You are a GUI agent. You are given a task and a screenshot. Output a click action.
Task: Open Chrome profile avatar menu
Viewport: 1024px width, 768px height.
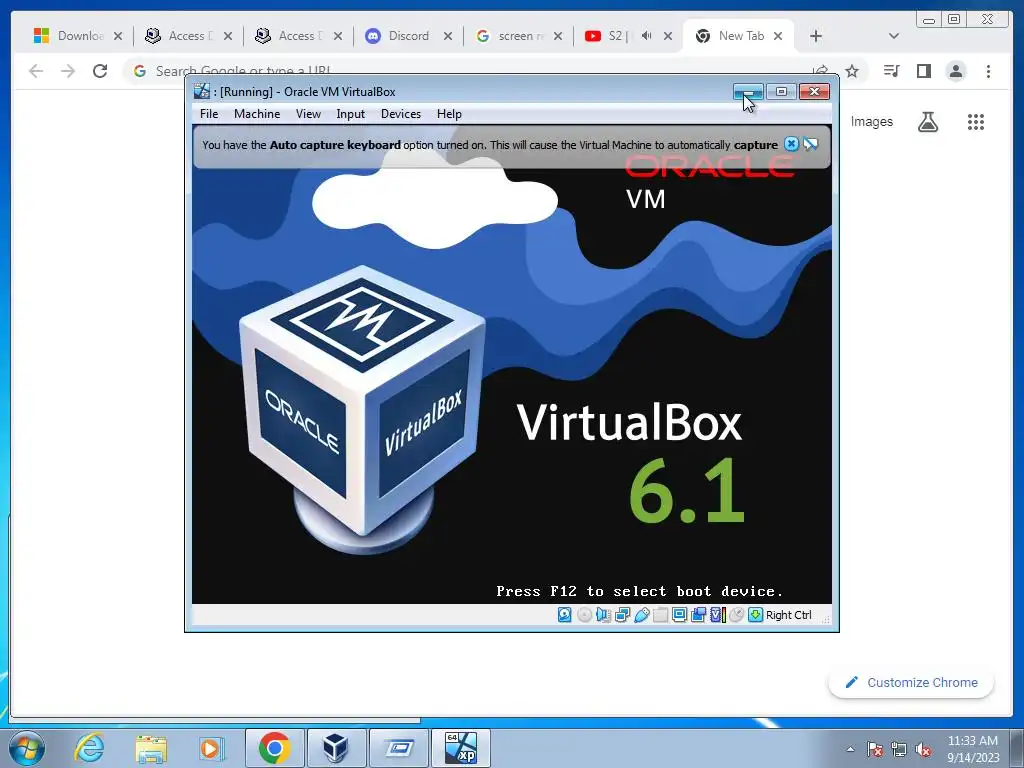click(956, 71)
